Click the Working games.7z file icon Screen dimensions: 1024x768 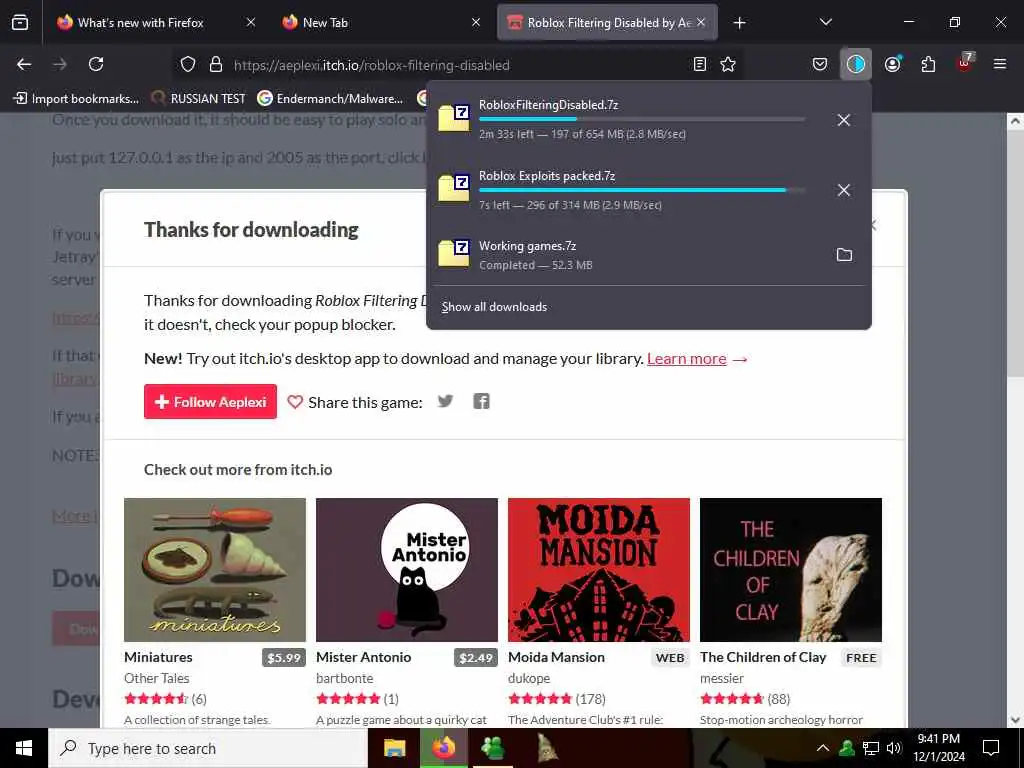tap(454, 253)
